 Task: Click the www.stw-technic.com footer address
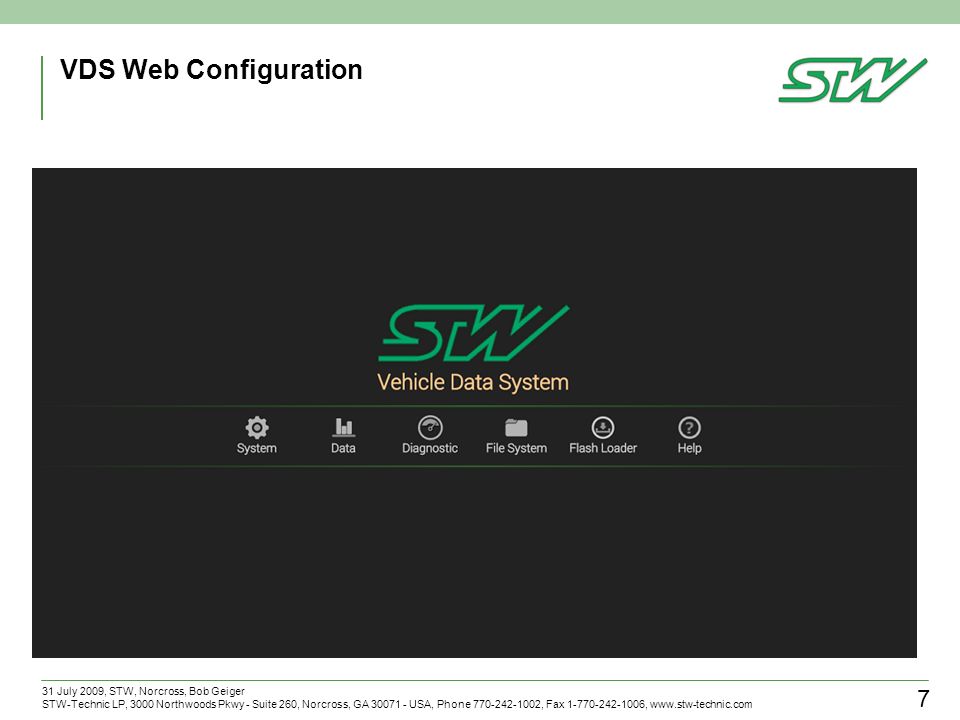click(701, 704)
